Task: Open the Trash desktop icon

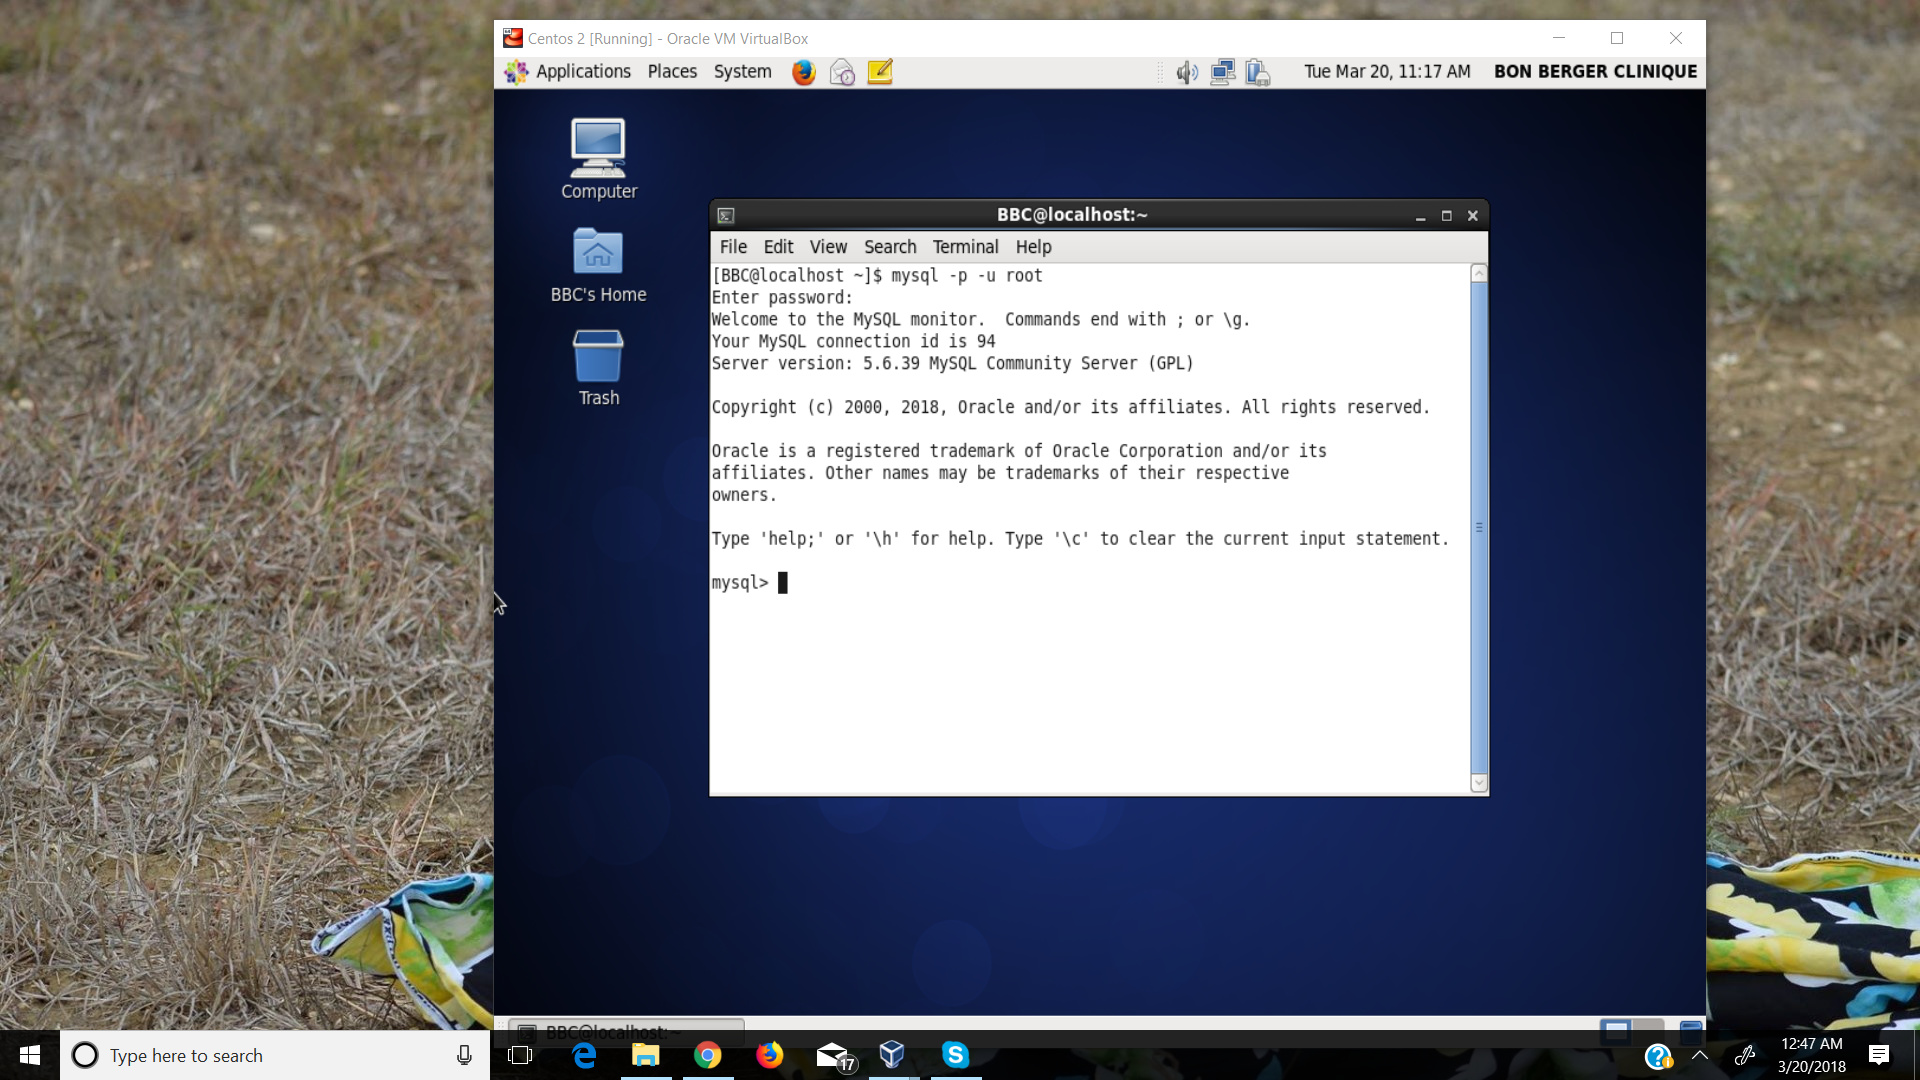Action: click(x=598, y=368)
